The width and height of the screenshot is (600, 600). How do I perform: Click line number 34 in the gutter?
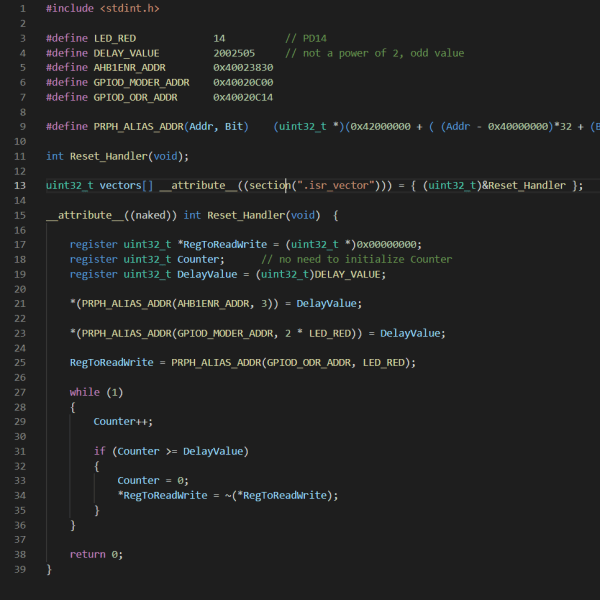[20, 496]
